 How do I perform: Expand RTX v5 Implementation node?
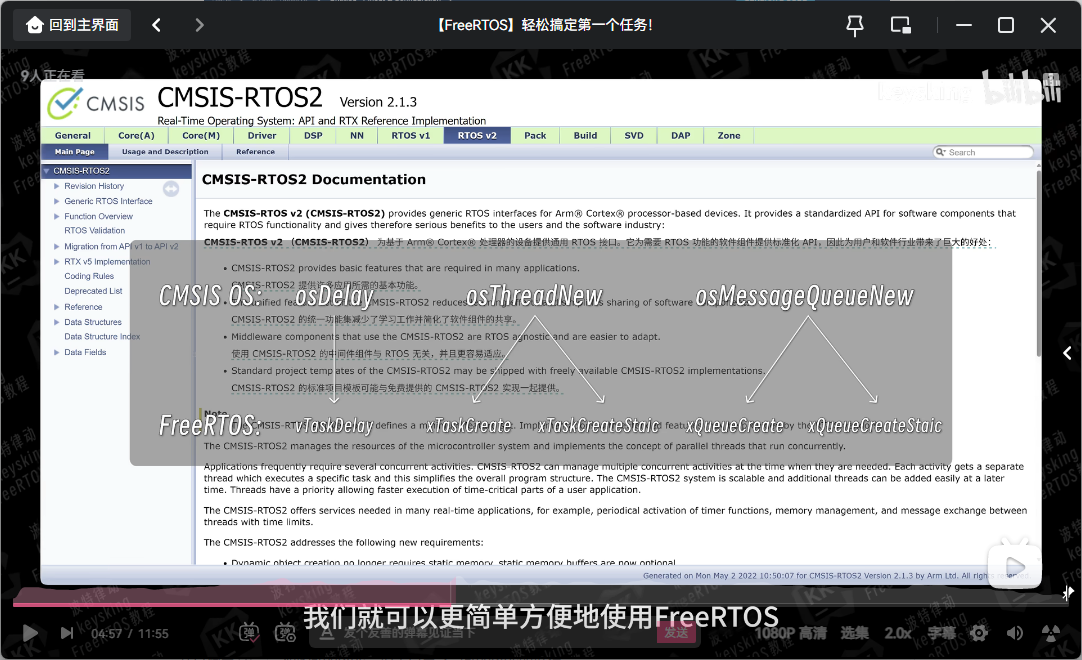(x=57, y=262)
